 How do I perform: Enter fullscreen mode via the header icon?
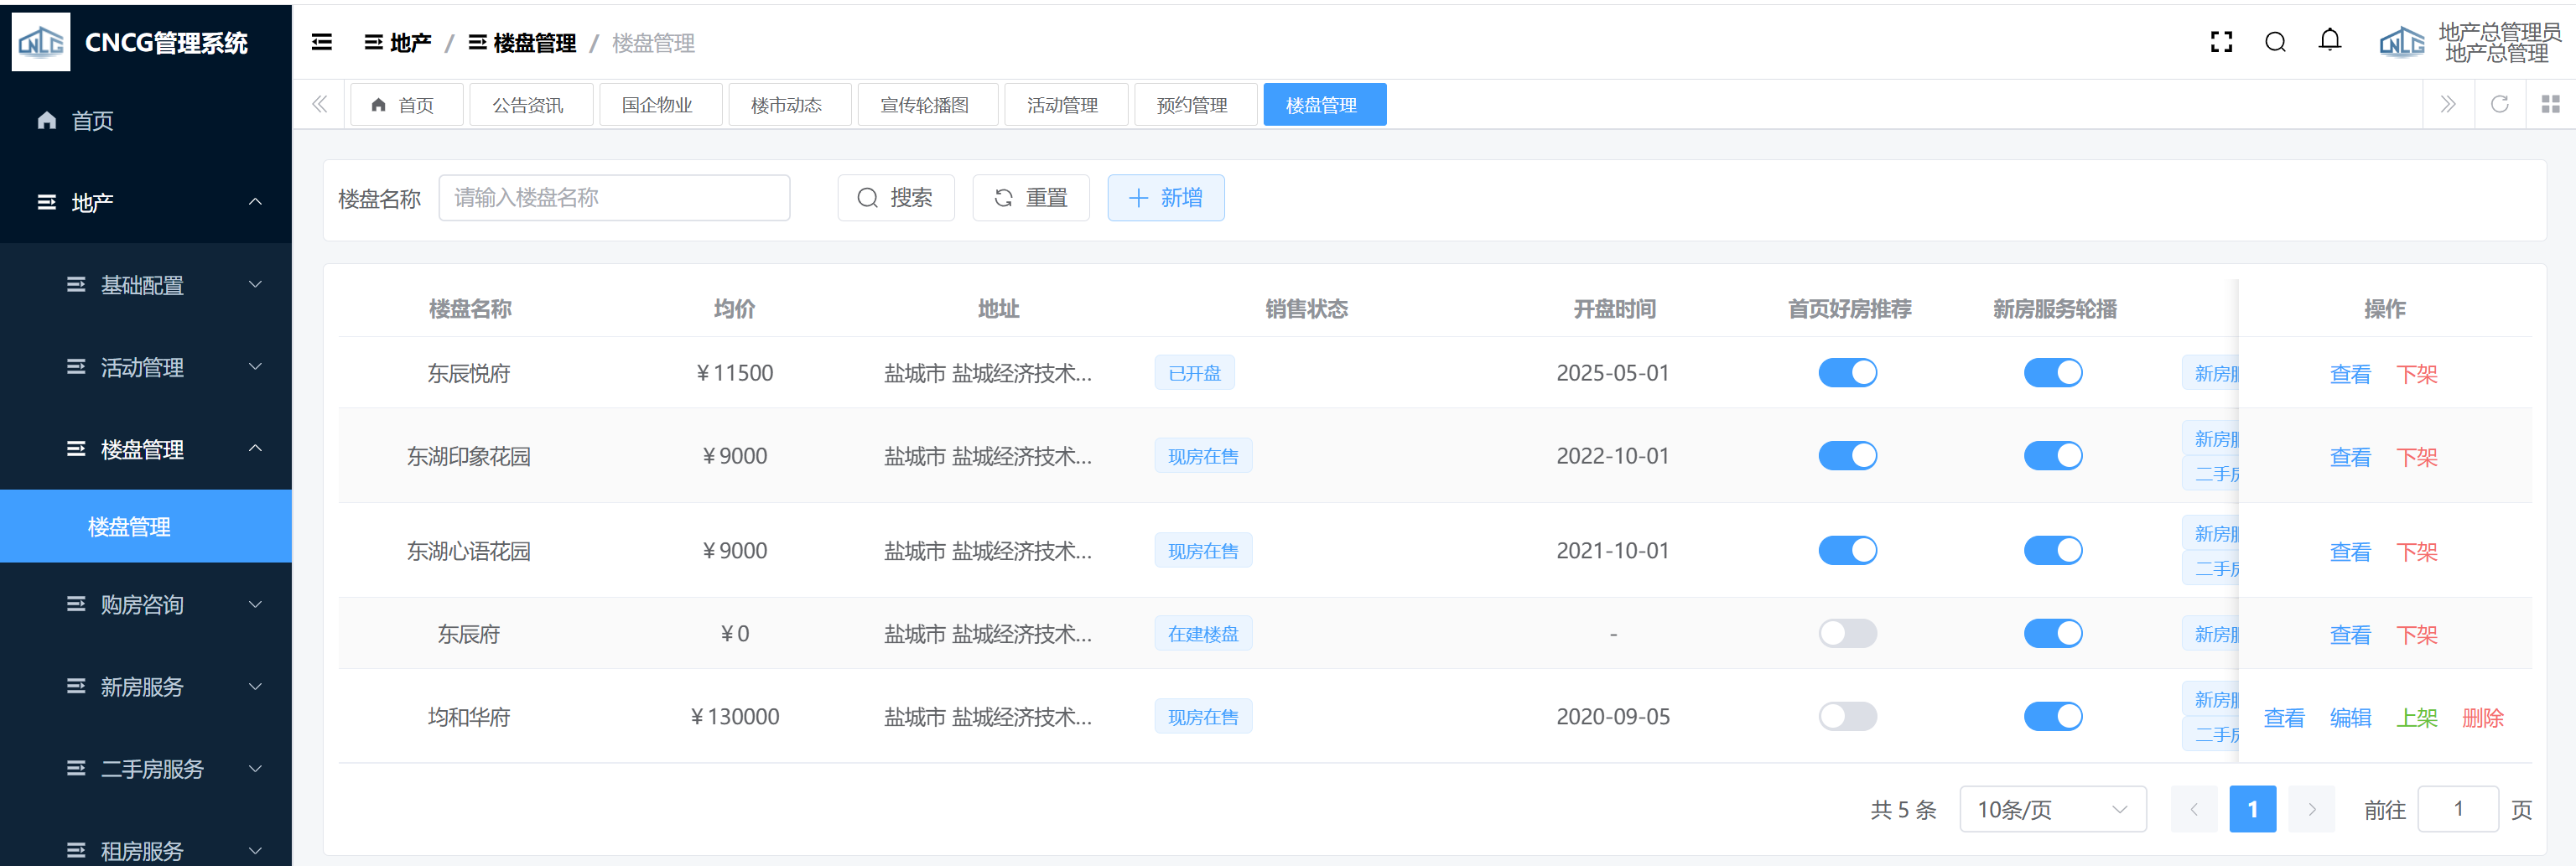(x=2221, y=42)
